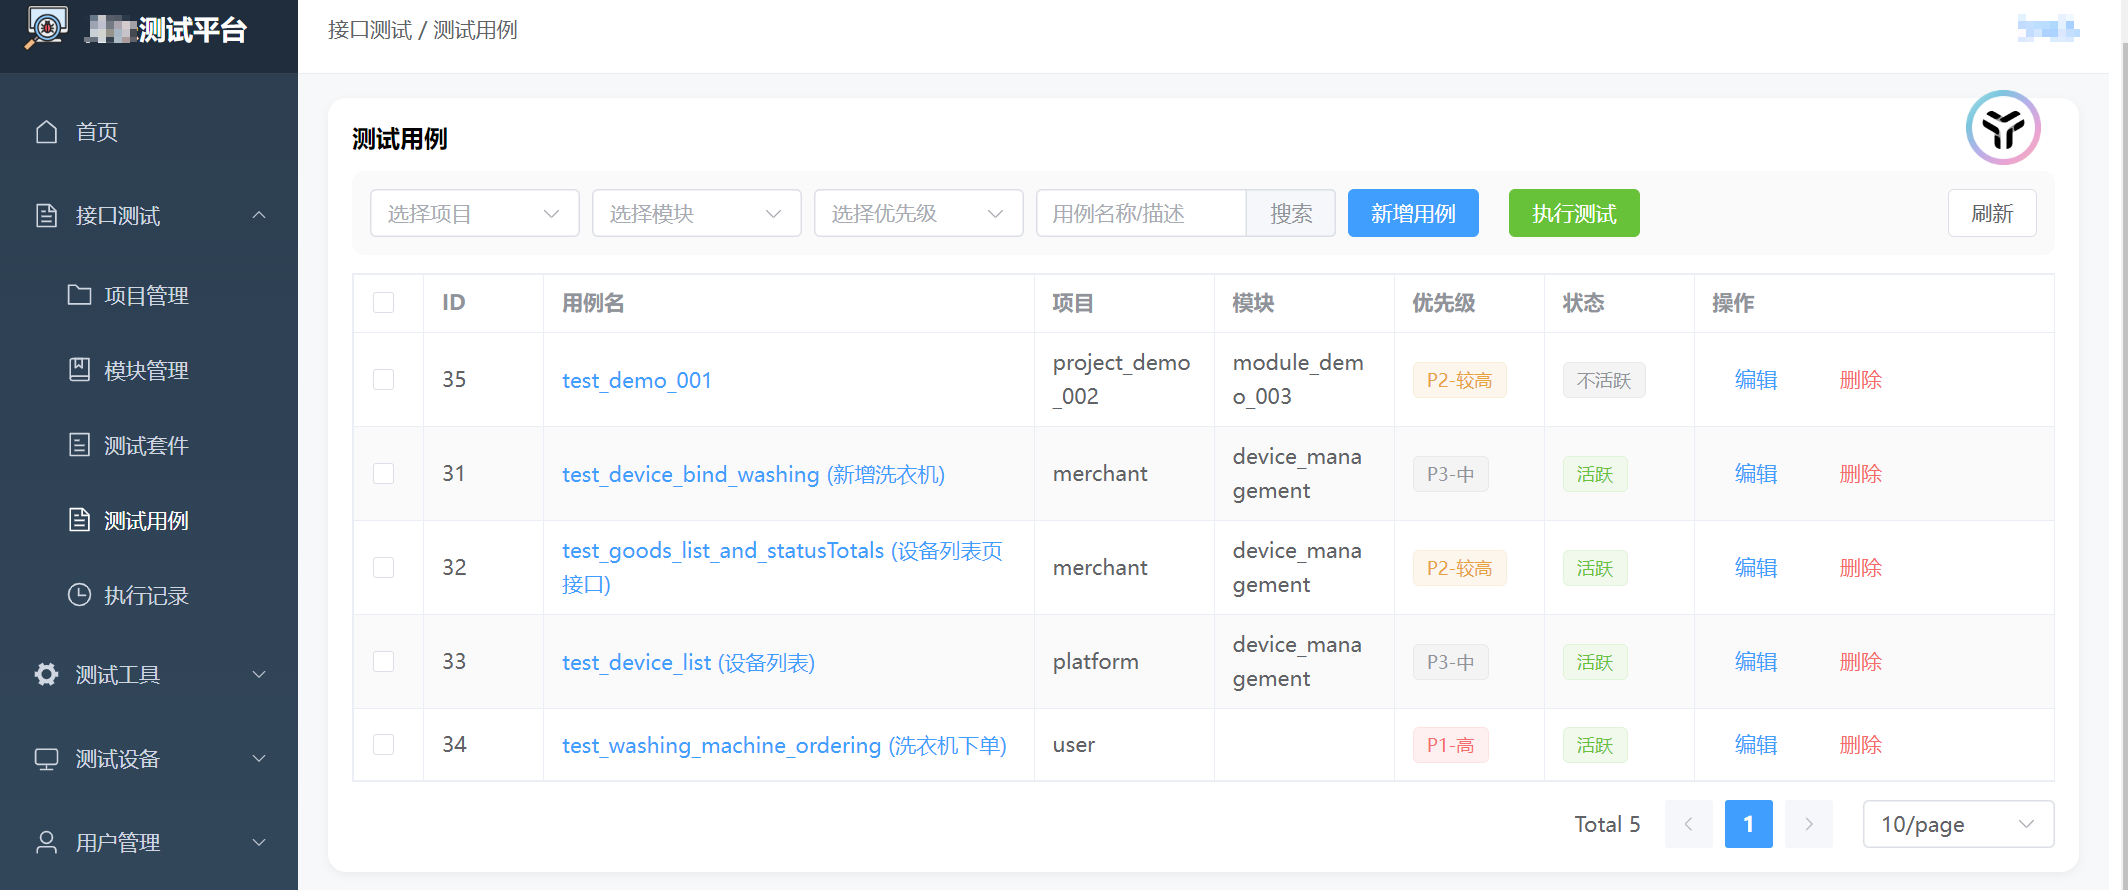The height and width of the screenshot is (890, 2128).
Task: Toggle the select-all checkbox in table header
Action: point(384,303)
